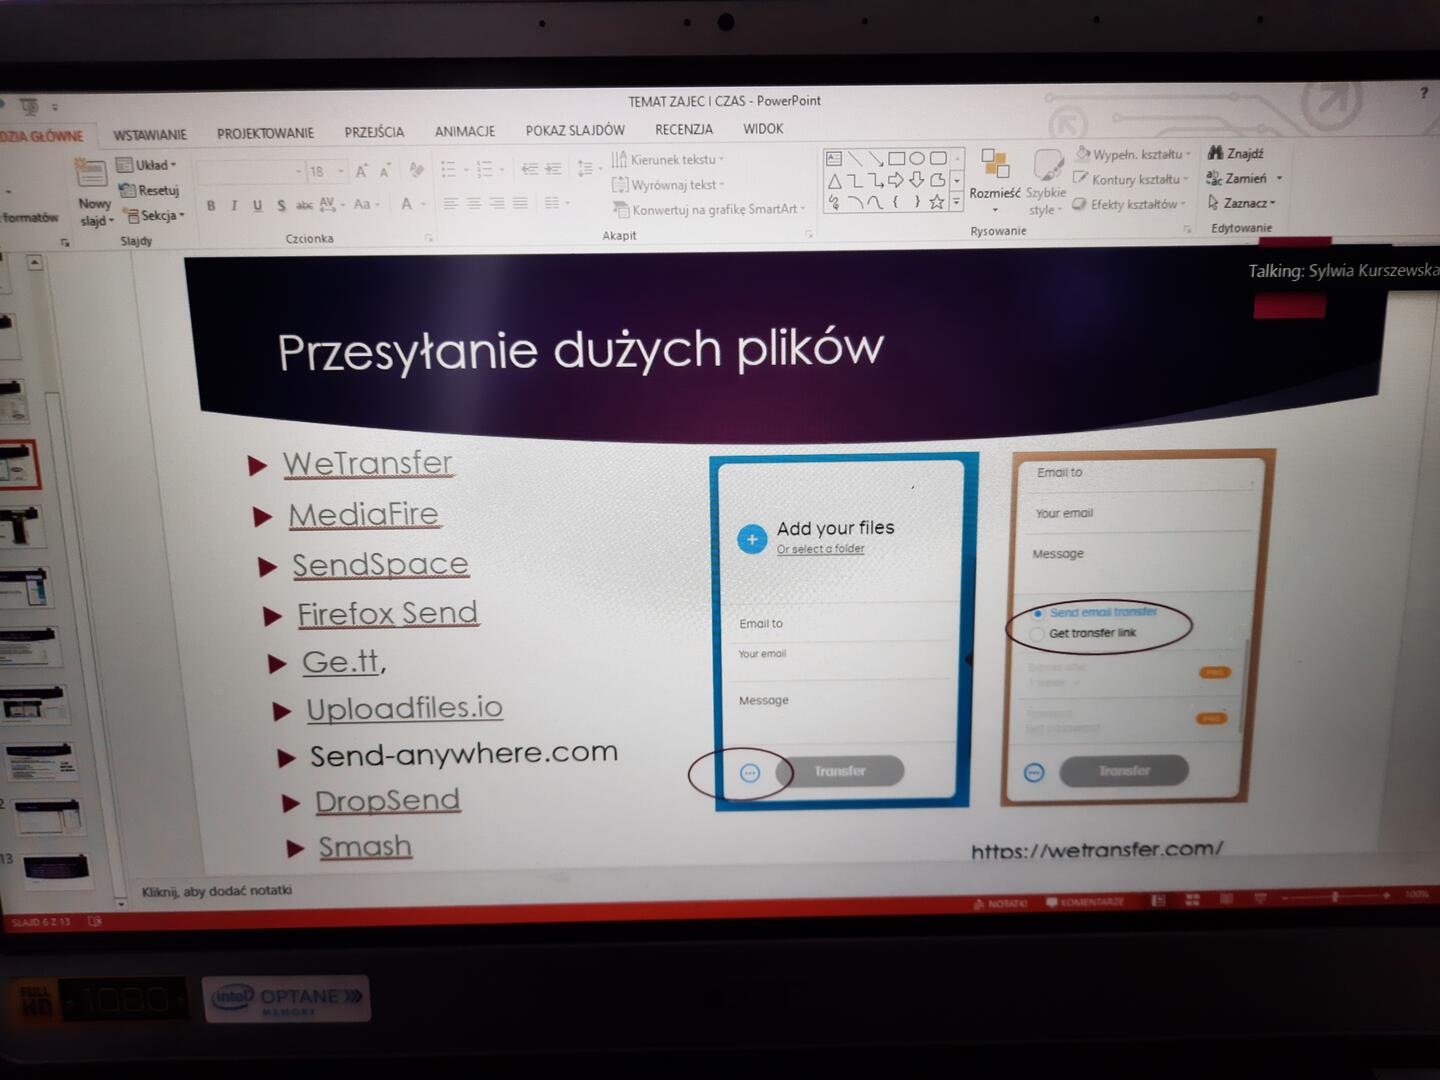
Task: Reset slide with the Resetuj button
Action: point(149,190)
